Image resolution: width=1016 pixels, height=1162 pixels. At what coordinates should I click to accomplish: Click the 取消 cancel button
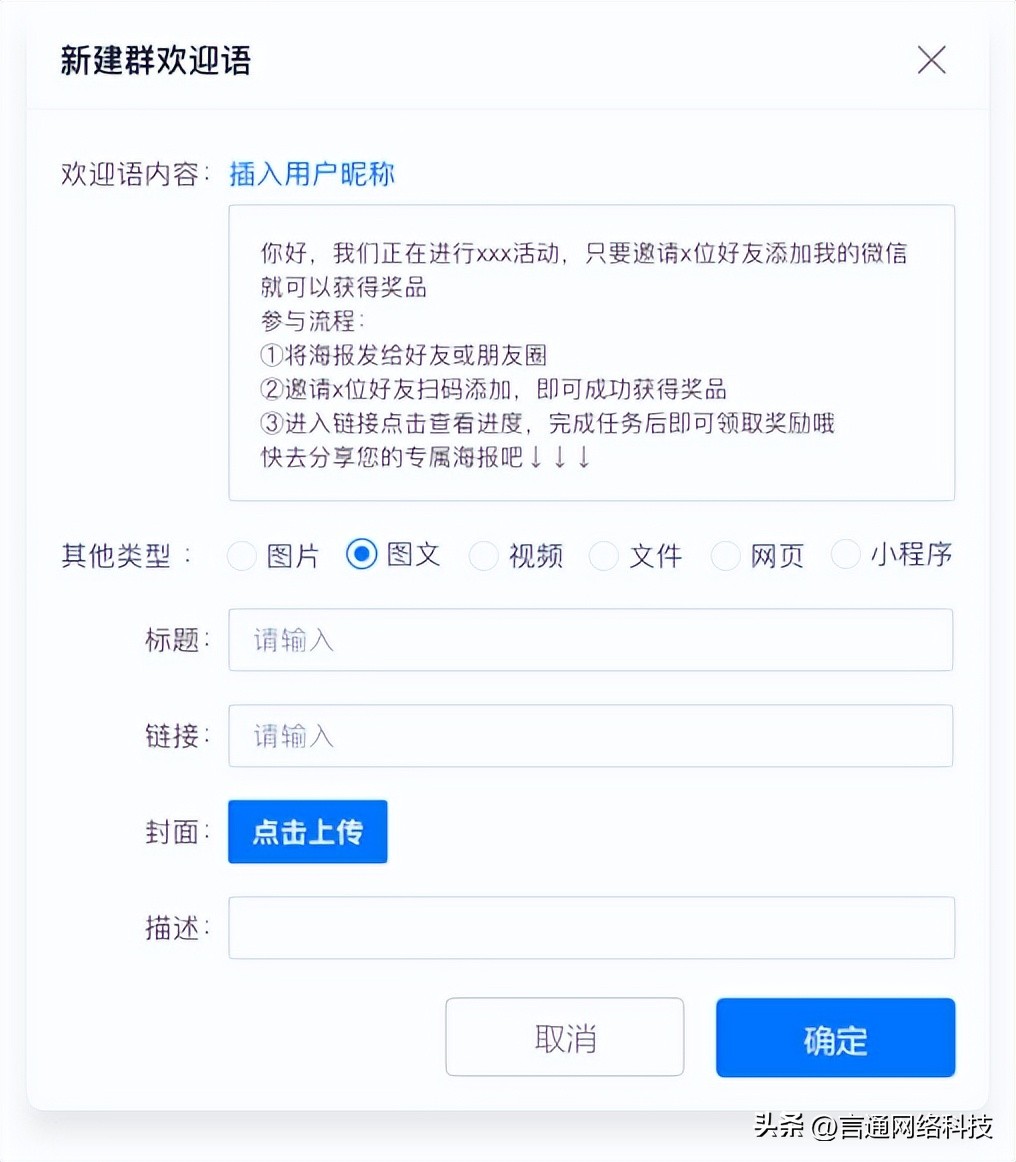click(564, 1037)
